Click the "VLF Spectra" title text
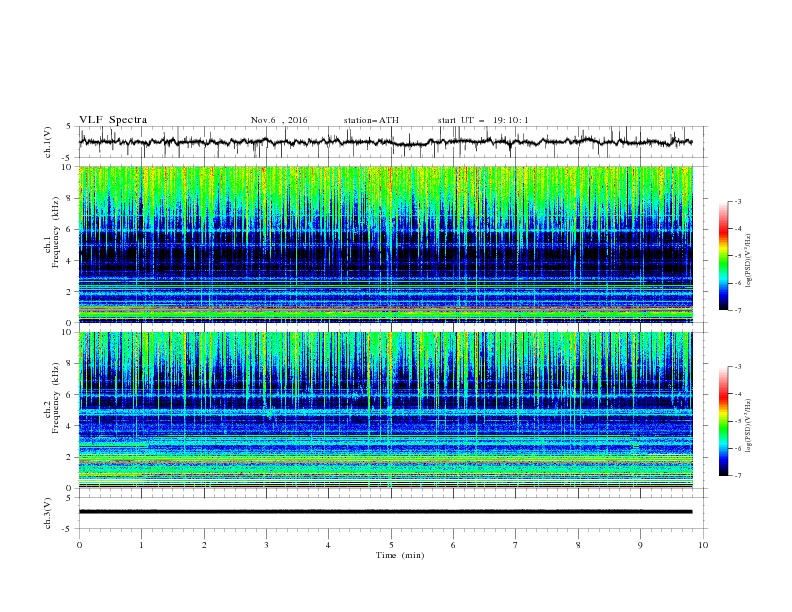The width and height of the screenshot is (792, 612). (x=113, y=120)
